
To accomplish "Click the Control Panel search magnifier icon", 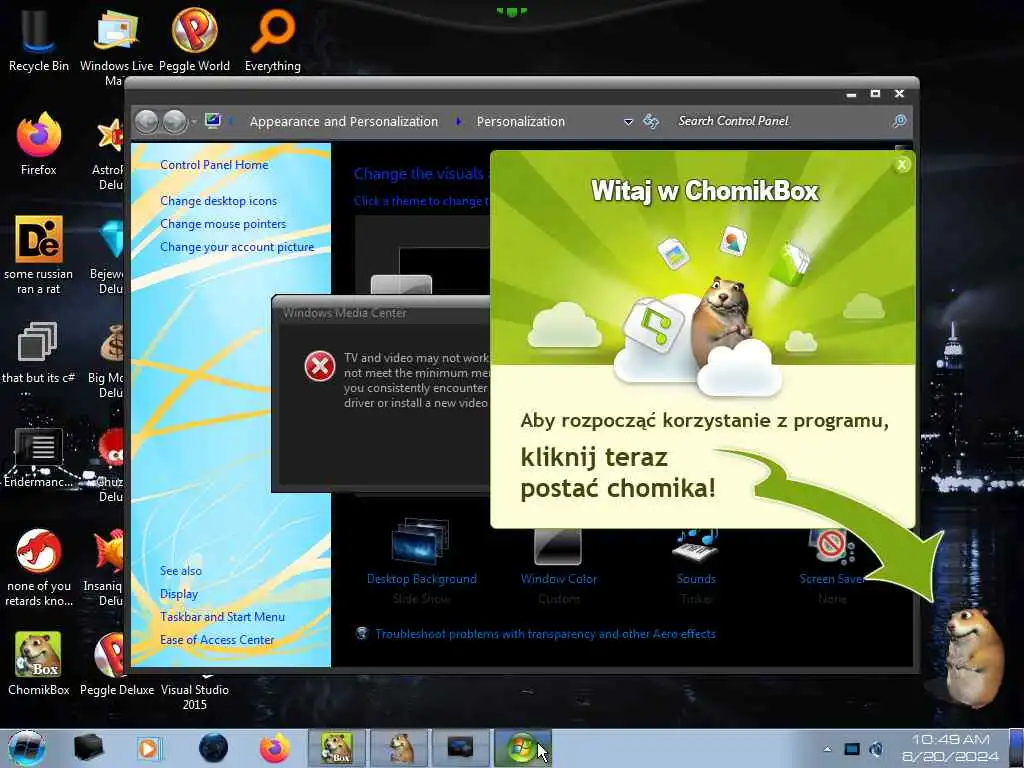I will 899,121.
